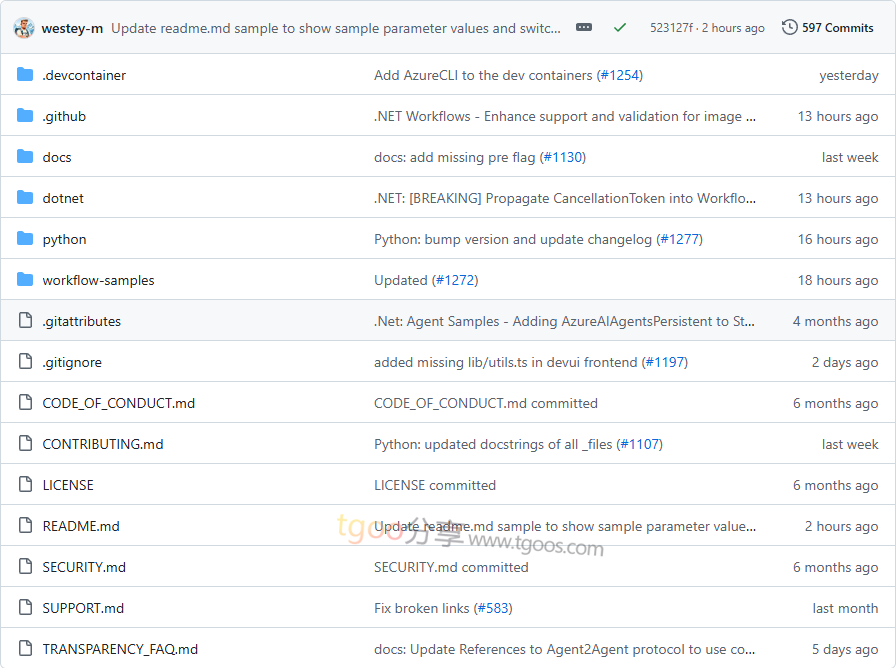Click the westey-m author avatar
The width and height of the screenshot is (896, 669).
[x=24, y=28]
